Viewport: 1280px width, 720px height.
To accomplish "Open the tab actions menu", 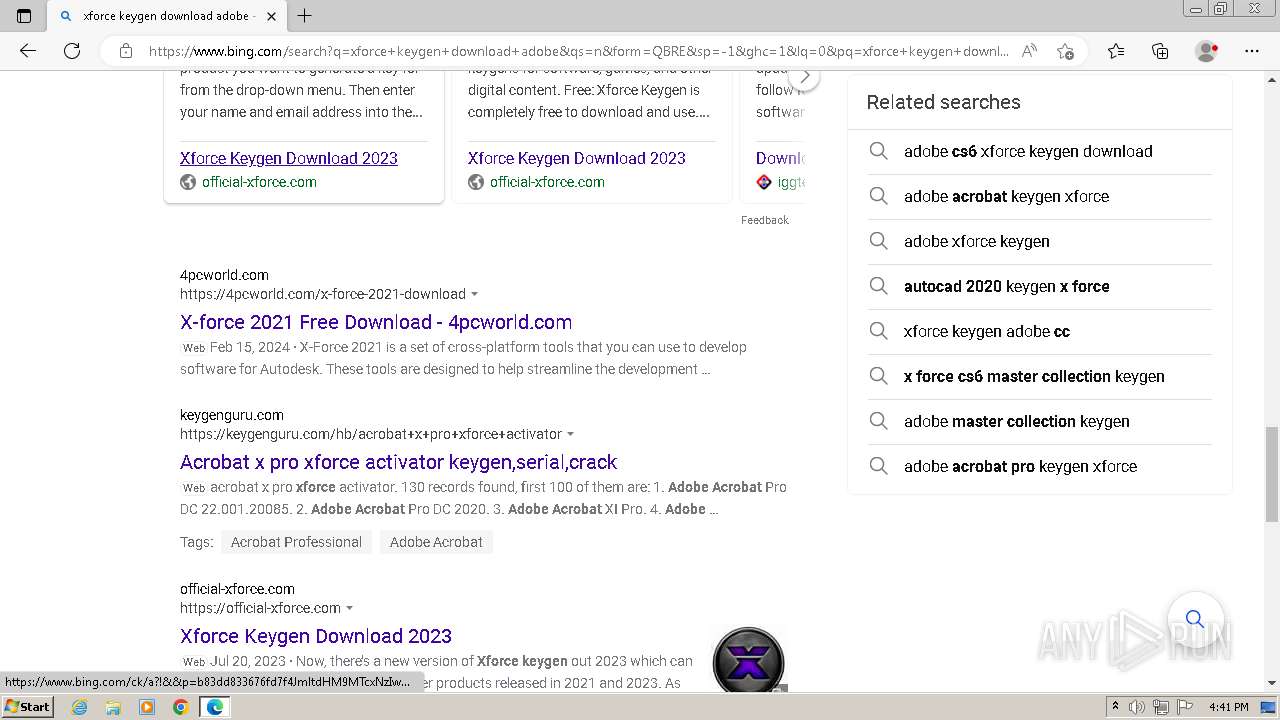I will click(x=24, y=16).
